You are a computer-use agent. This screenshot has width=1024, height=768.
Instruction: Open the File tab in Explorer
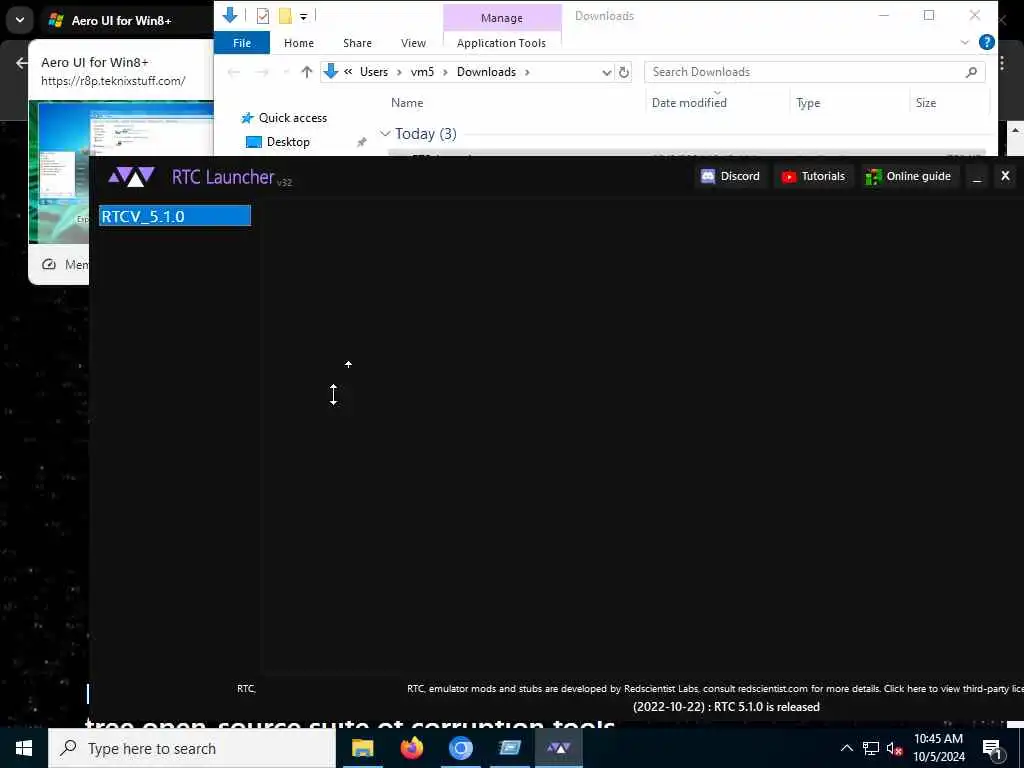242,43
